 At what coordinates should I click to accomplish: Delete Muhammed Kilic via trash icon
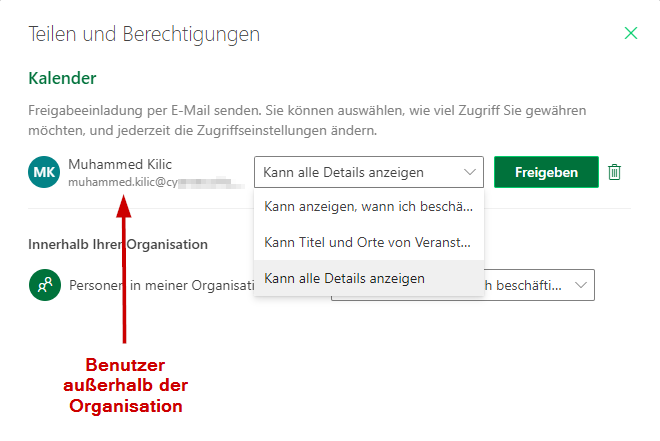coord(614,172)
